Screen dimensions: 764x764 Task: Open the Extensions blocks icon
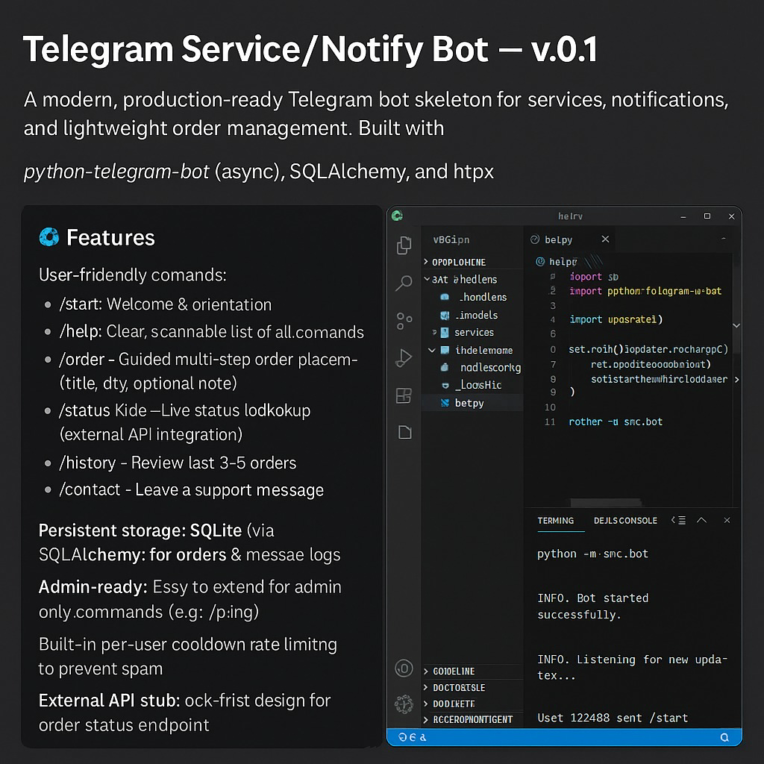click(404, 396)
